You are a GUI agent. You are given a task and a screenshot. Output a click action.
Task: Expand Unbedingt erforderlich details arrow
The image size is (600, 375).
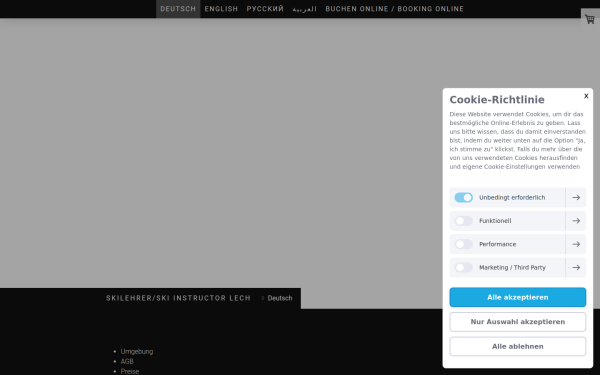click(x=576, y=197)
